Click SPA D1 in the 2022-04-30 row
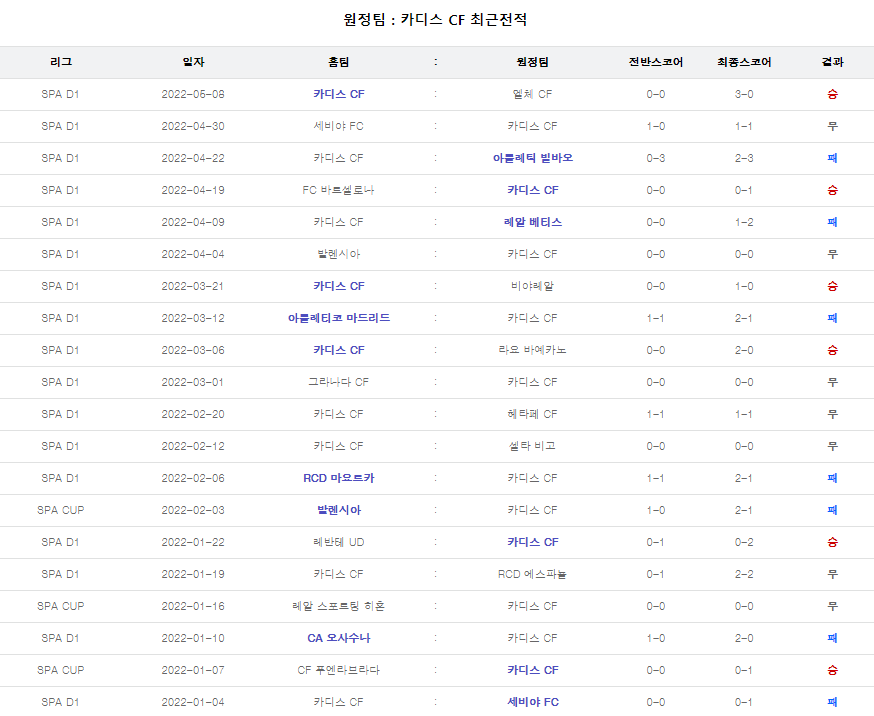The width and height of the screenshot is (874, 716). coord(60,126)
